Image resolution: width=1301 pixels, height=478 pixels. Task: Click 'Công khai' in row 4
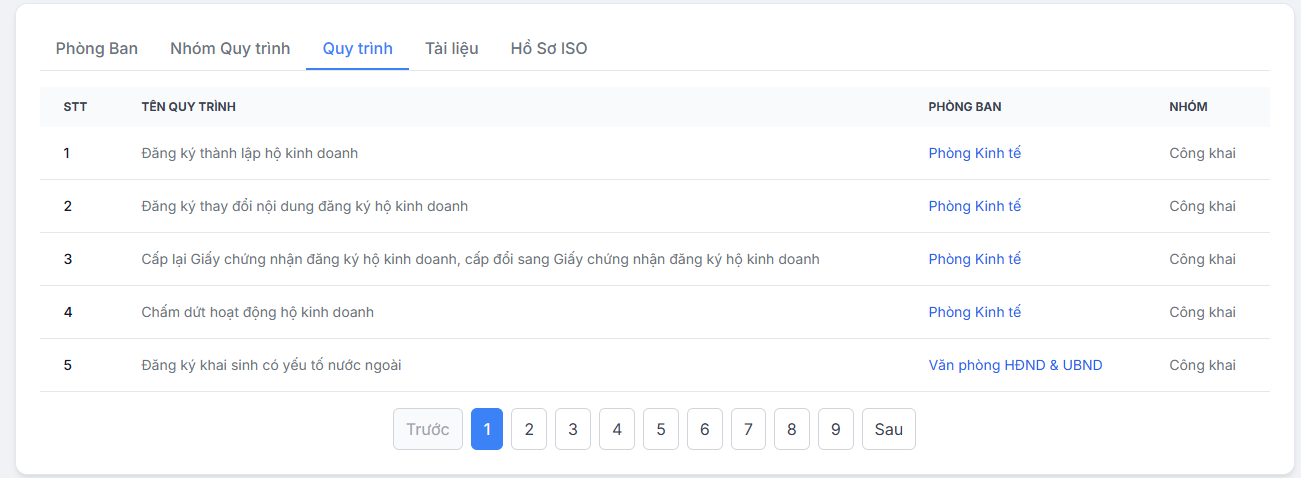1202,312
